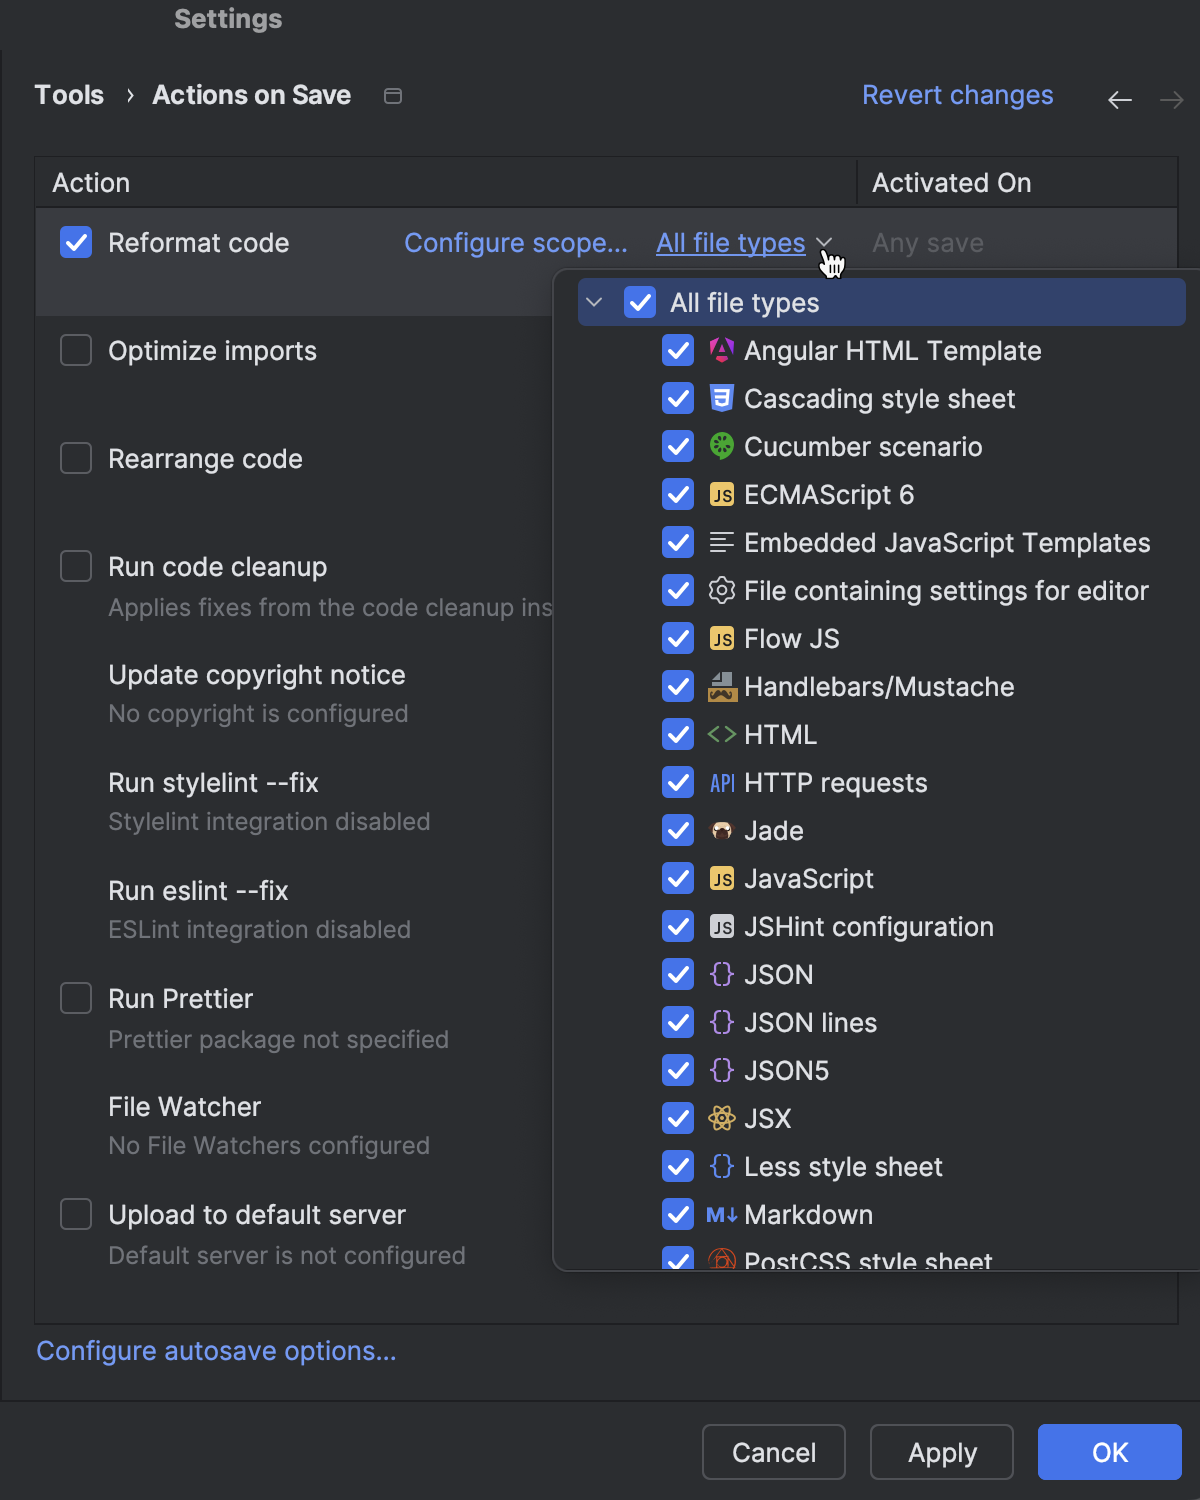This screenshot has height=1500, width=1200.
Task: Click the Revert changes link
Action: click(957, 95)
